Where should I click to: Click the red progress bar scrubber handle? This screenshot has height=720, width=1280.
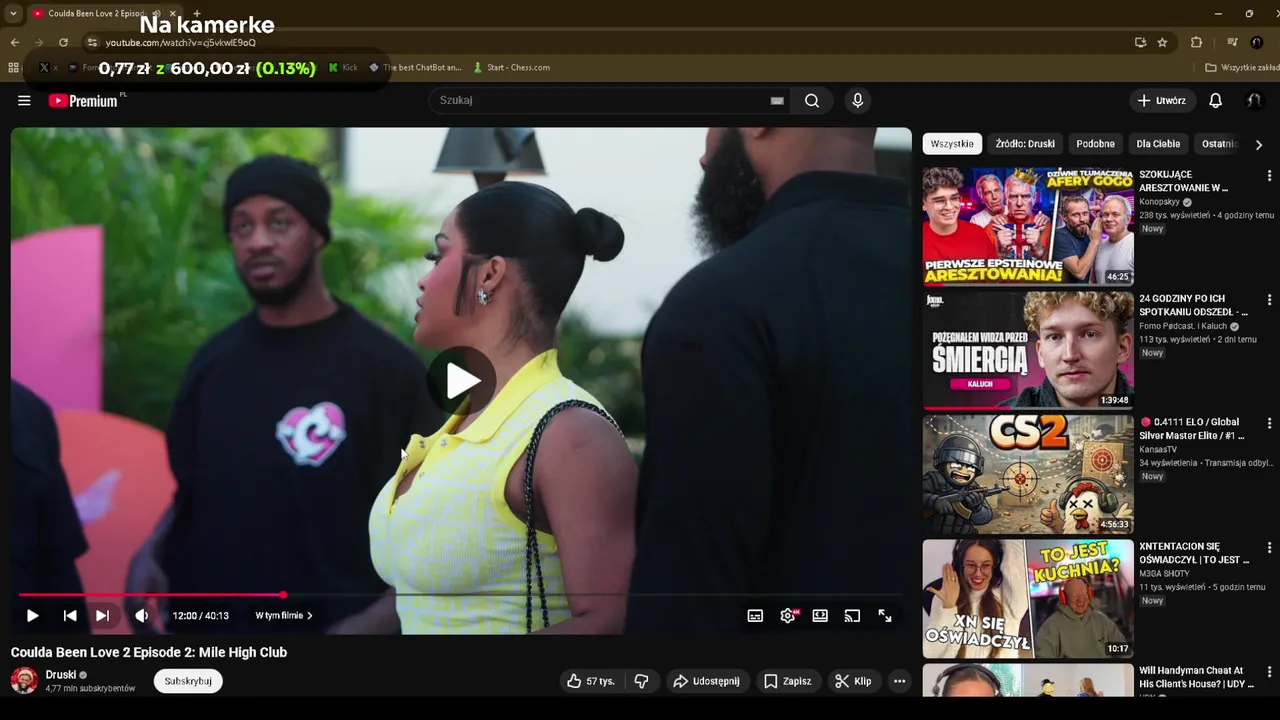(x=283, y=595)
